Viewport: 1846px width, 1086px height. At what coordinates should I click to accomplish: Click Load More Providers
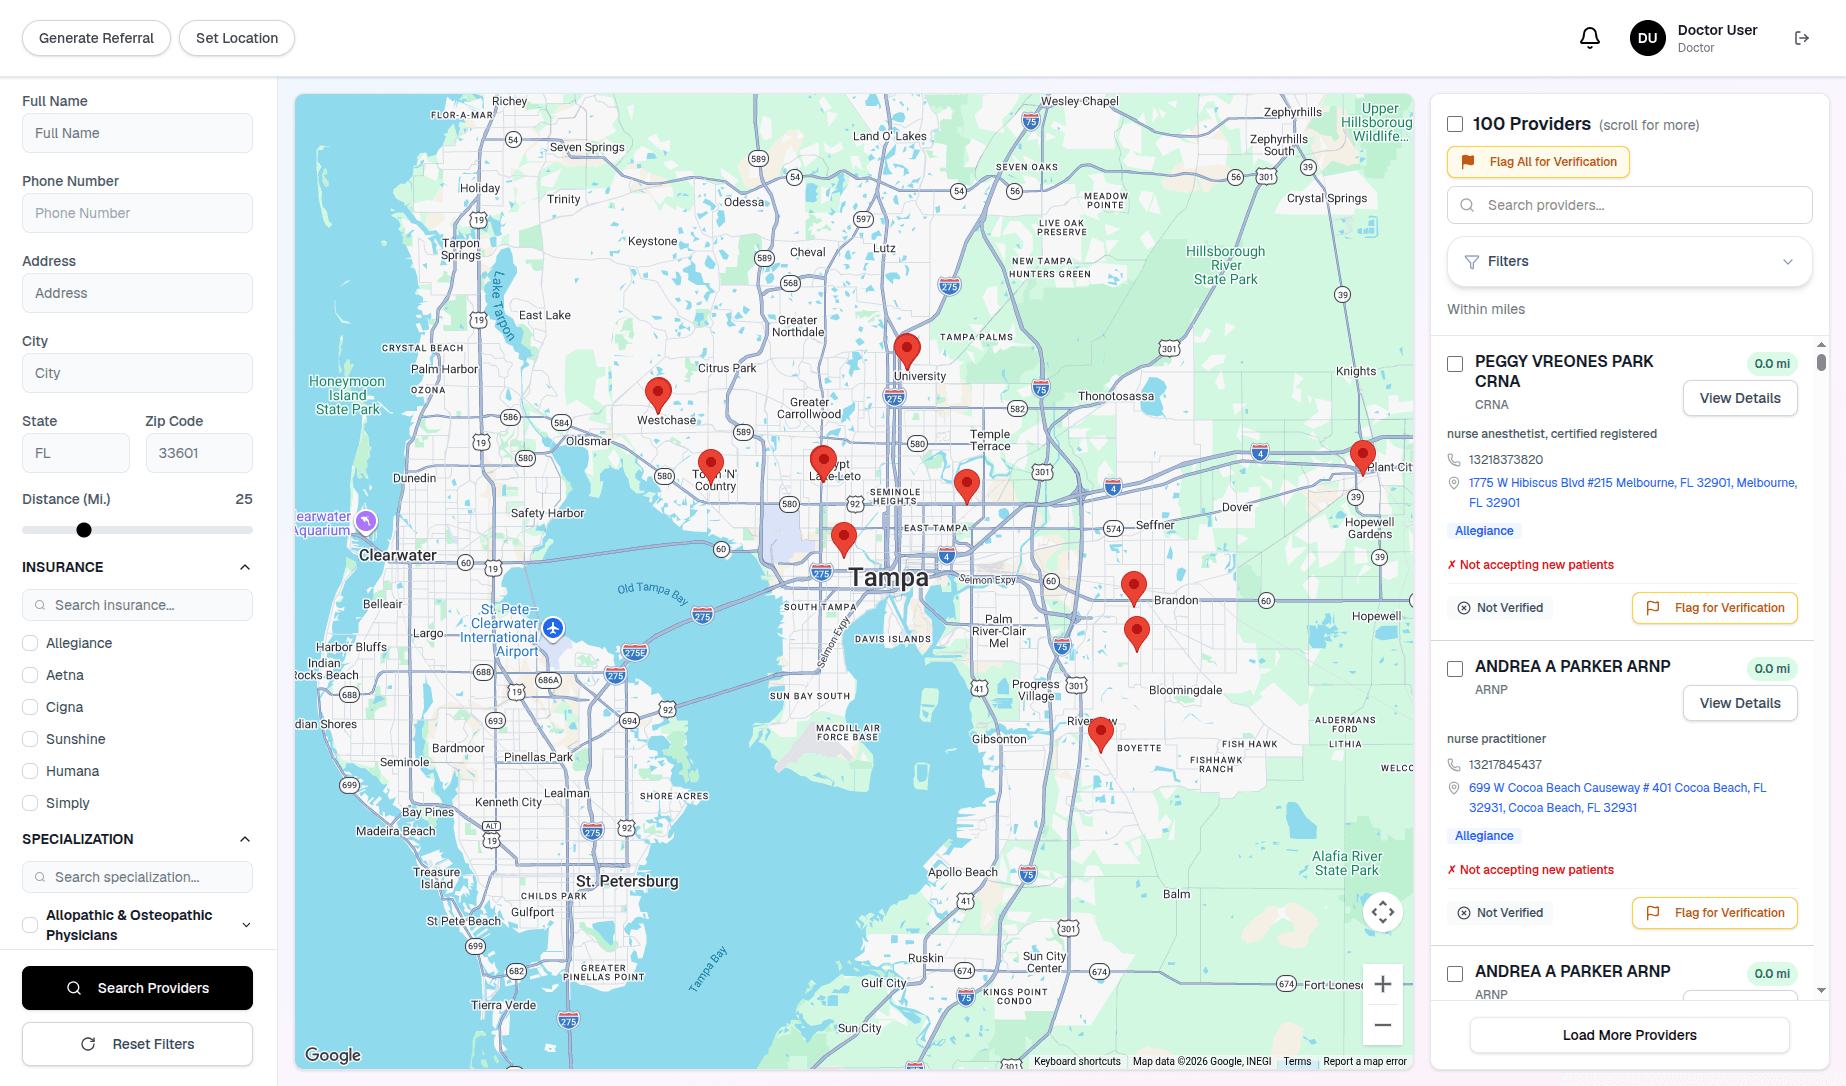tap(1629, 1035)
